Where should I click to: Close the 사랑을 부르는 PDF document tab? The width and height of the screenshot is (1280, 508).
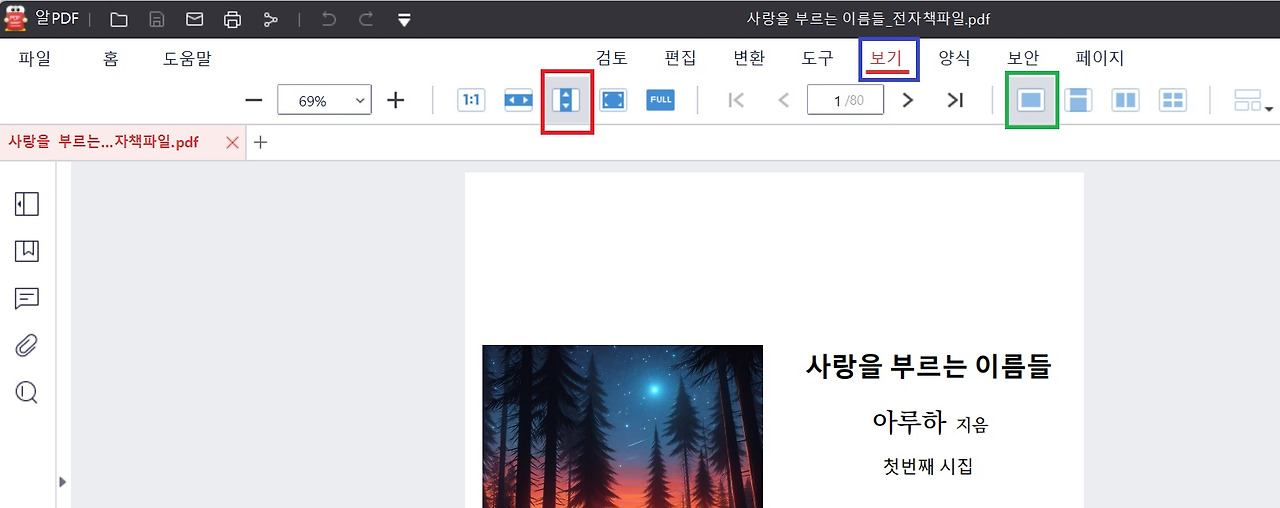pos(233,143)
